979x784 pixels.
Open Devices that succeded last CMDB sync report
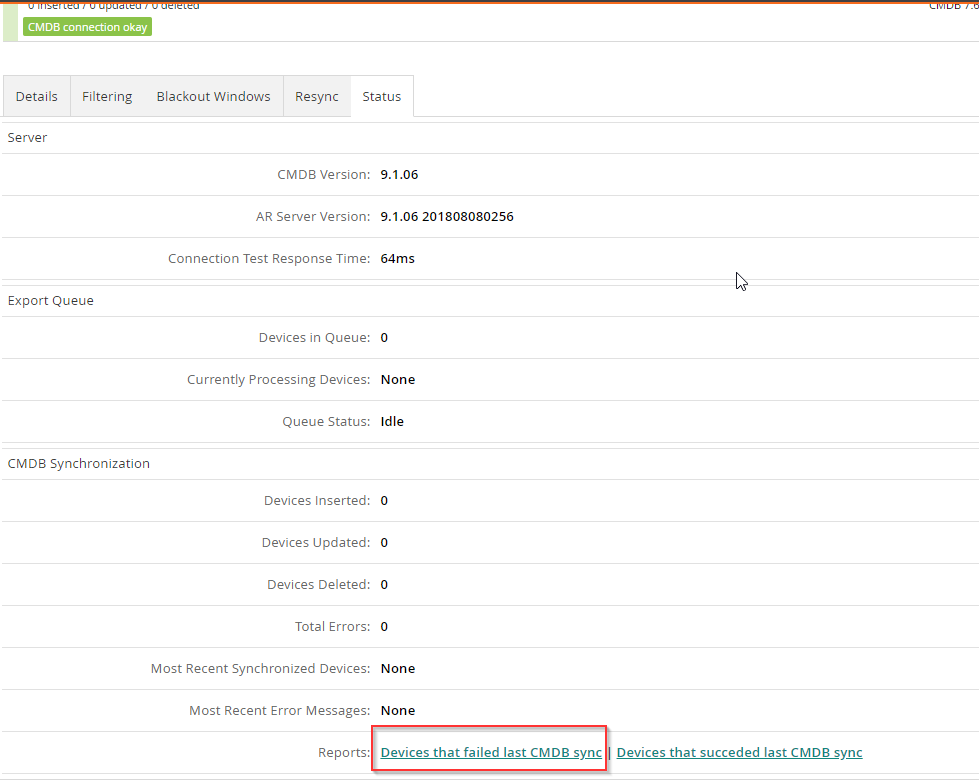pyautogui.click(x=739, y=752)
